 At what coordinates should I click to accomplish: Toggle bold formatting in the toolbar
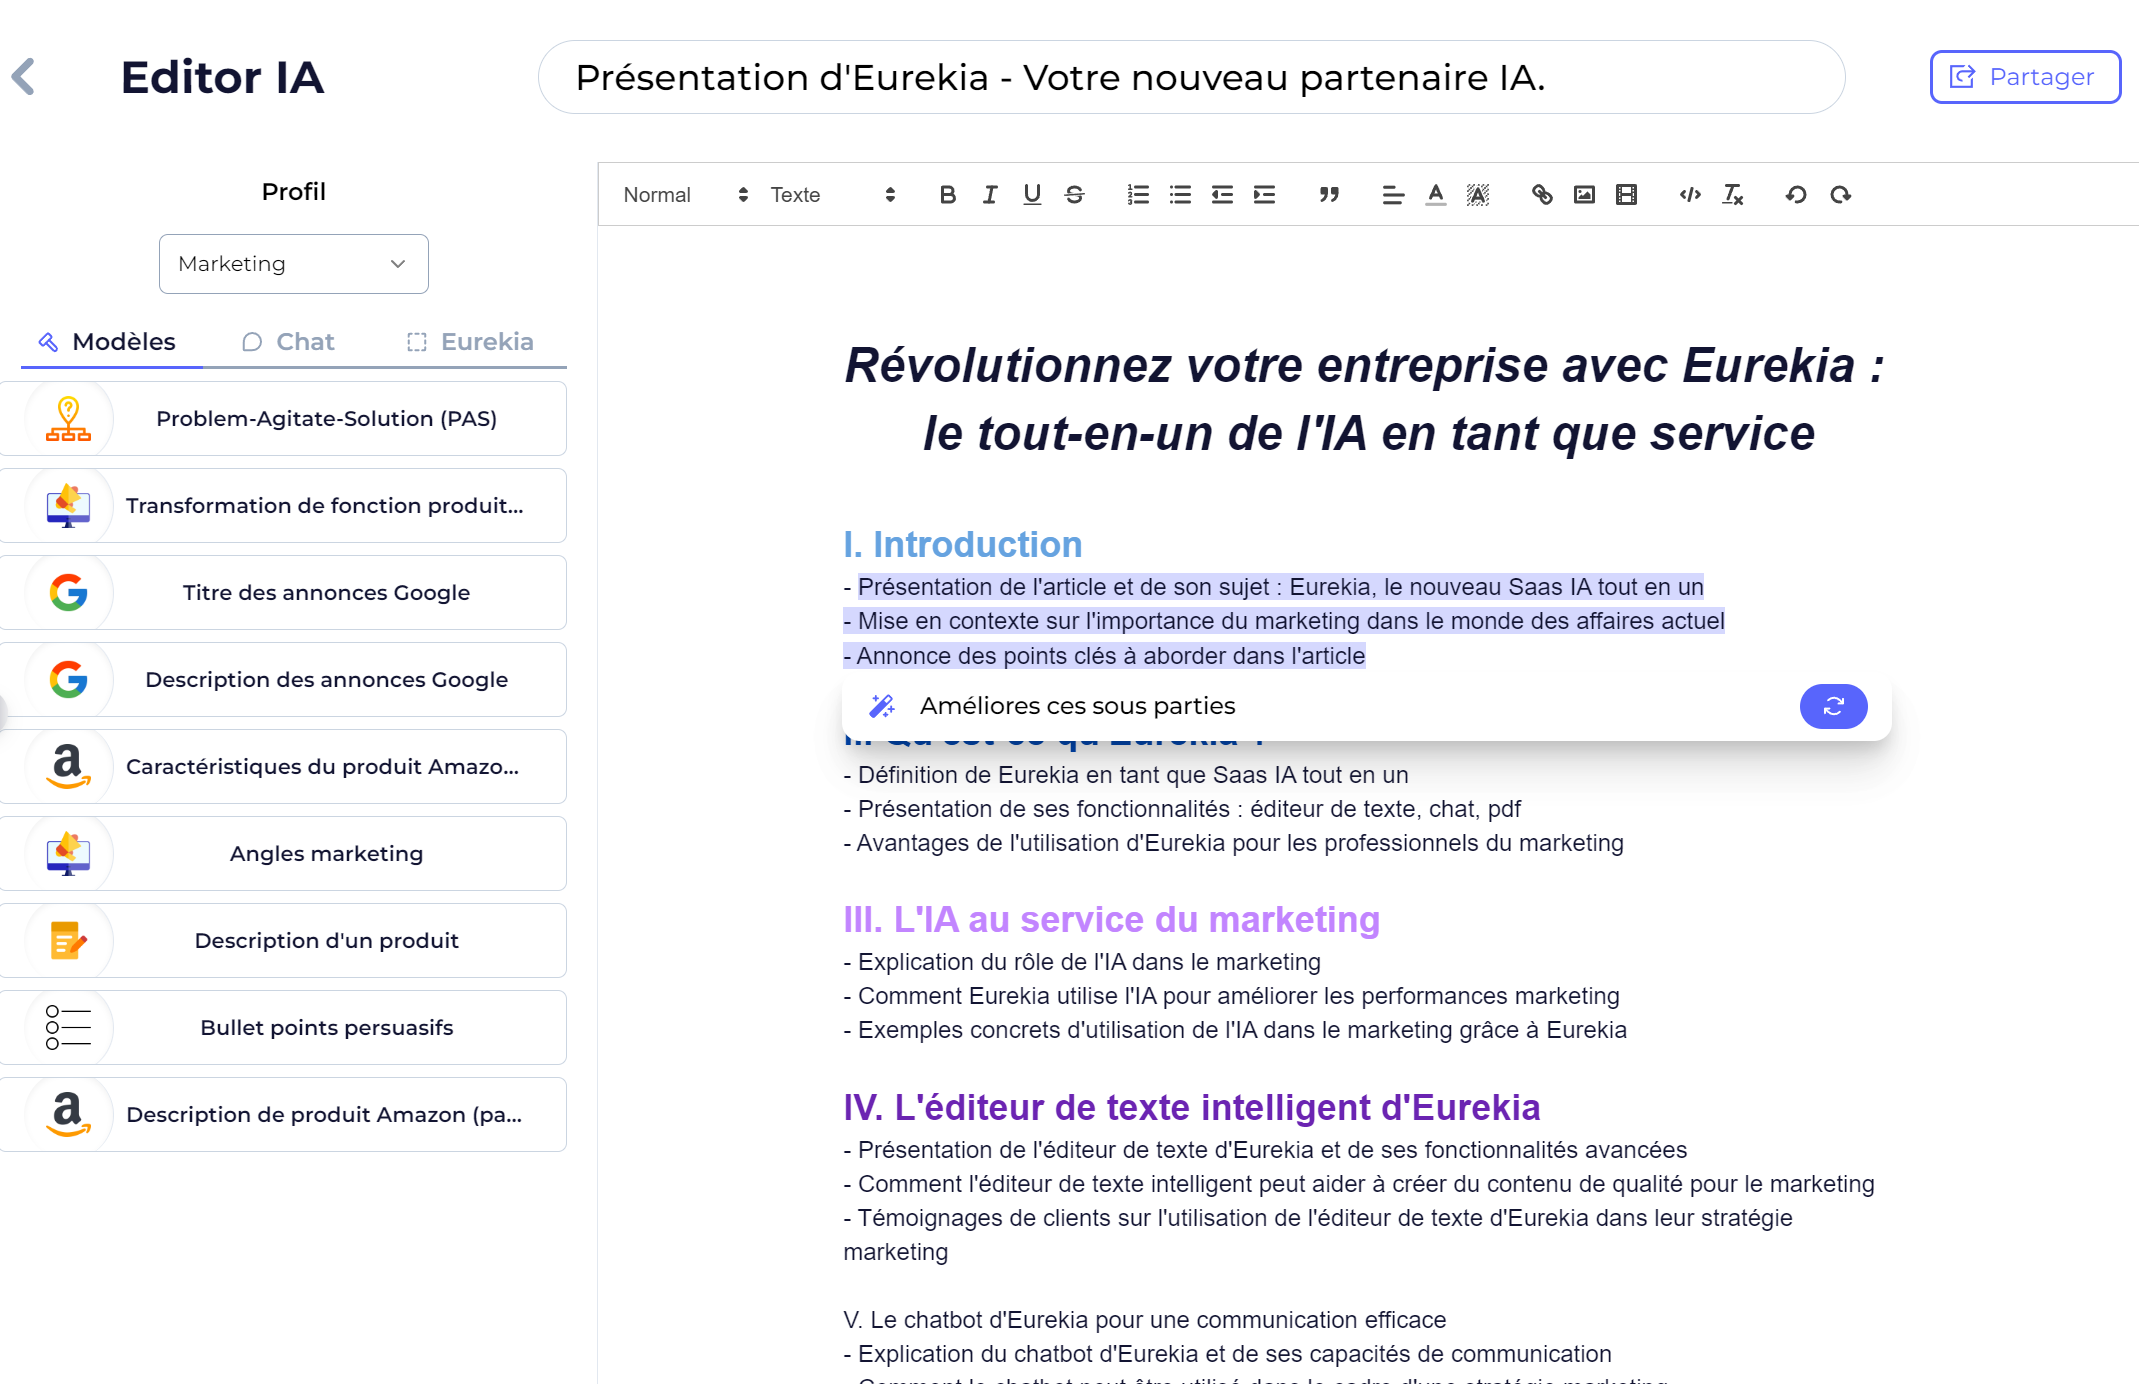[x=947, y=195]
